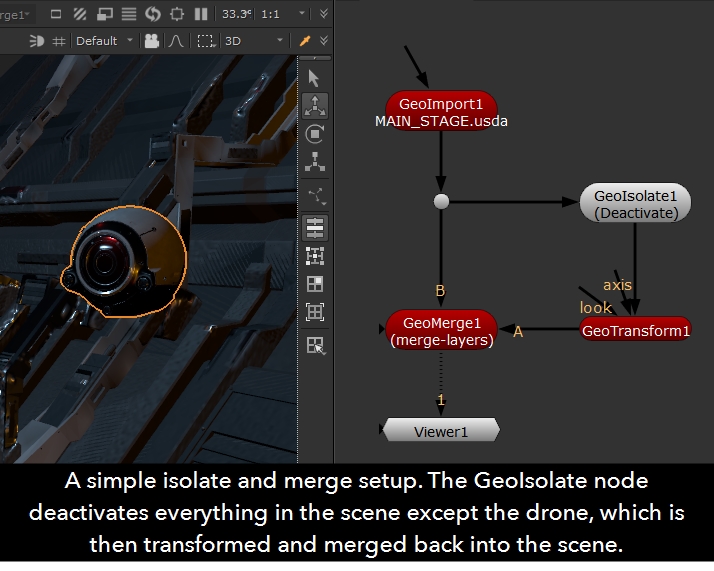Select the arrow selection tool
Viewport: 714px width, 571px height.
pos(315,77)
